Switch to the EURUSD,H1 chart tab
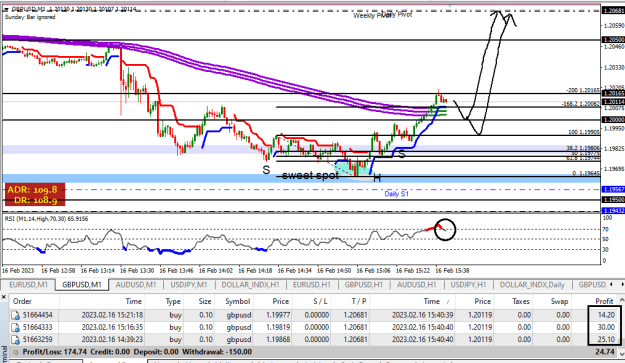Image resolution: width=625 pixels, height=363 pixels. pos(312,285)
